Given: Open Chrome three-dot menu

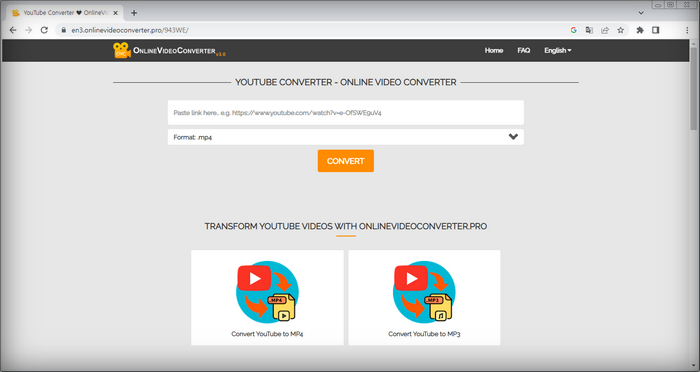Looking at the screenshot, I should (687, 30).
